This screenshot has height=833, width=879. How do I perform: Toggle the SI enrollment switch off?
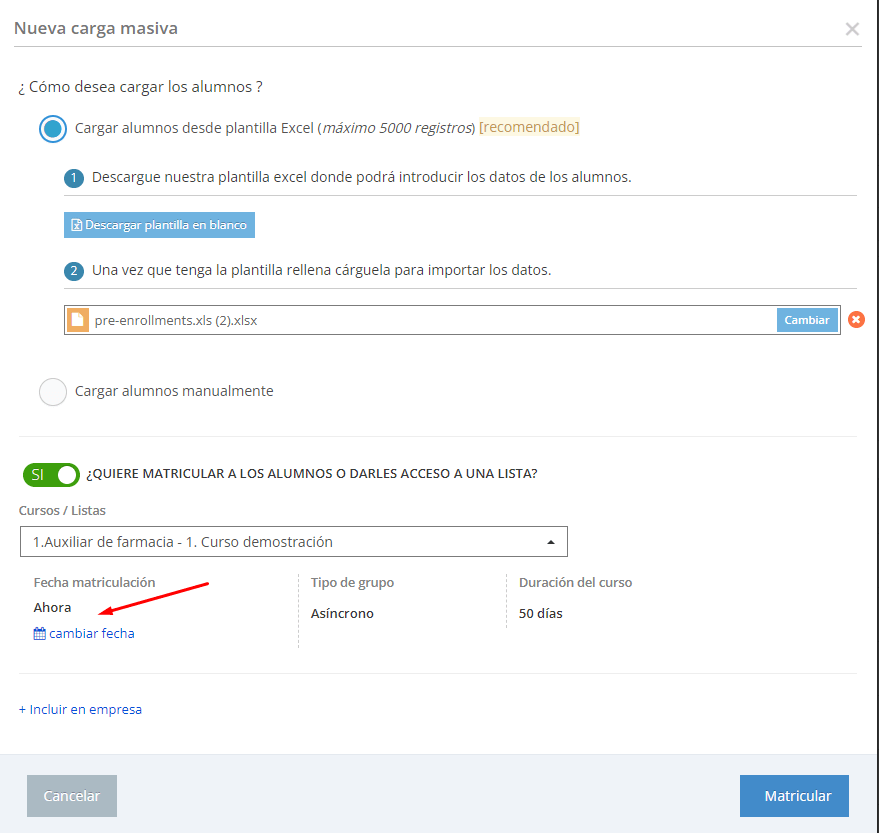[51, 474]
